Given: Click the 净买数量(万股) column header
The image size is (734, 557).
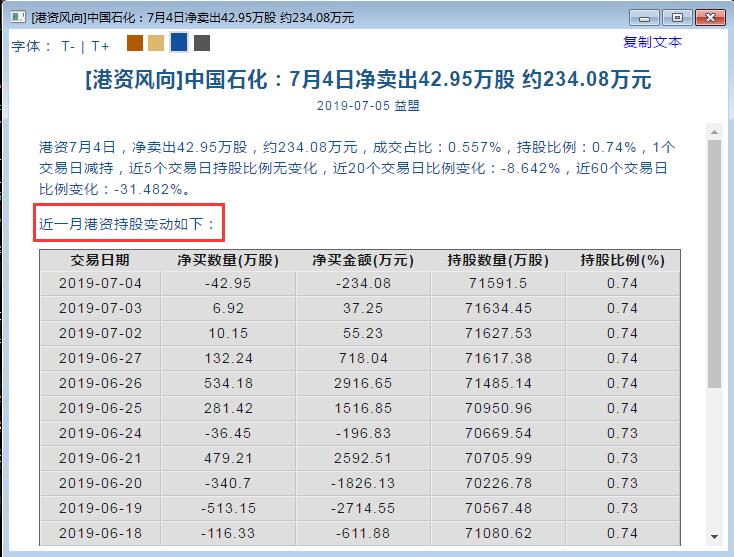Looking at the screenshot, I should coord(228,260).
